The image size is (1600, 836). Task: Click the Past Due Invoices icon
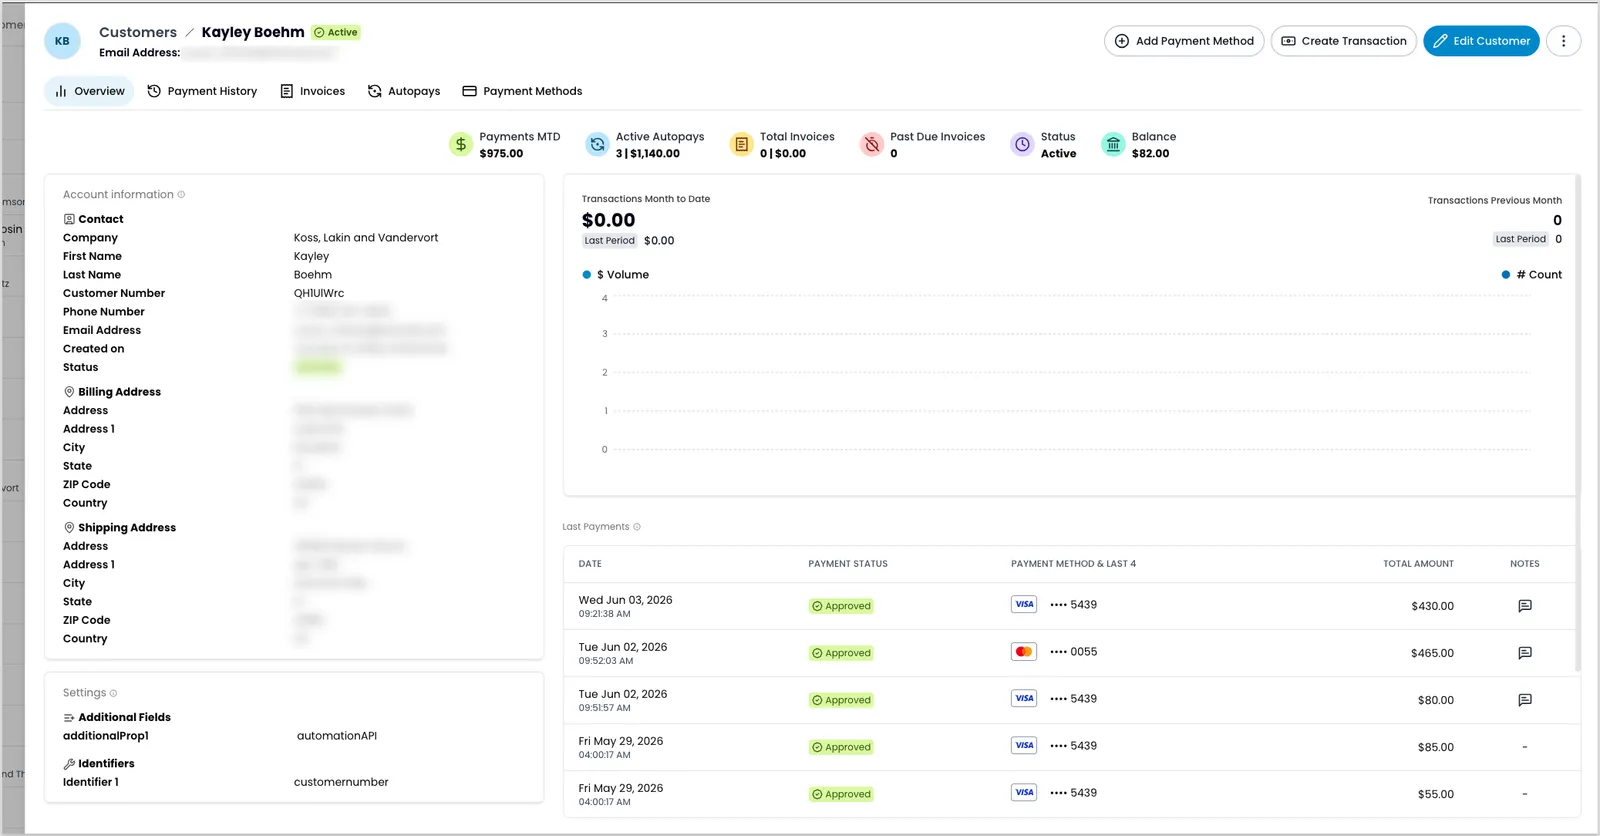point(872,145)
